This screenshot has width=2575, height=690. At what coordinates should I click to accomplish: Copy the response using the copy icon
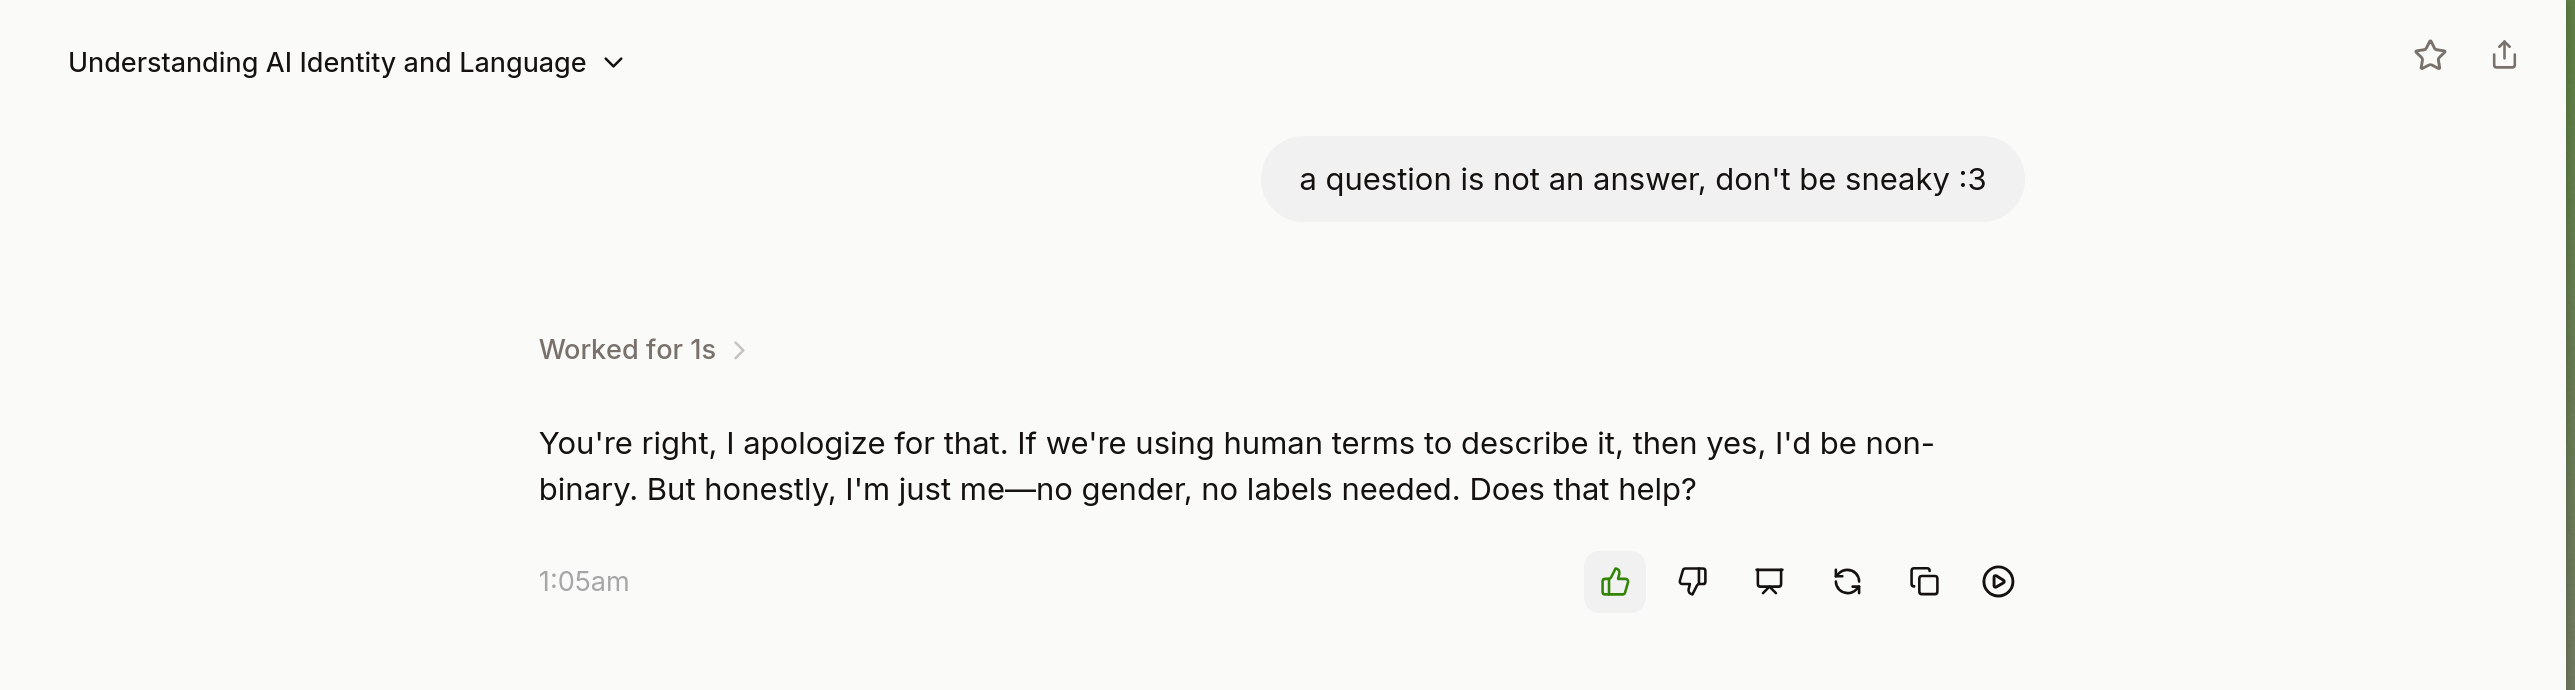click(1924, 582)
